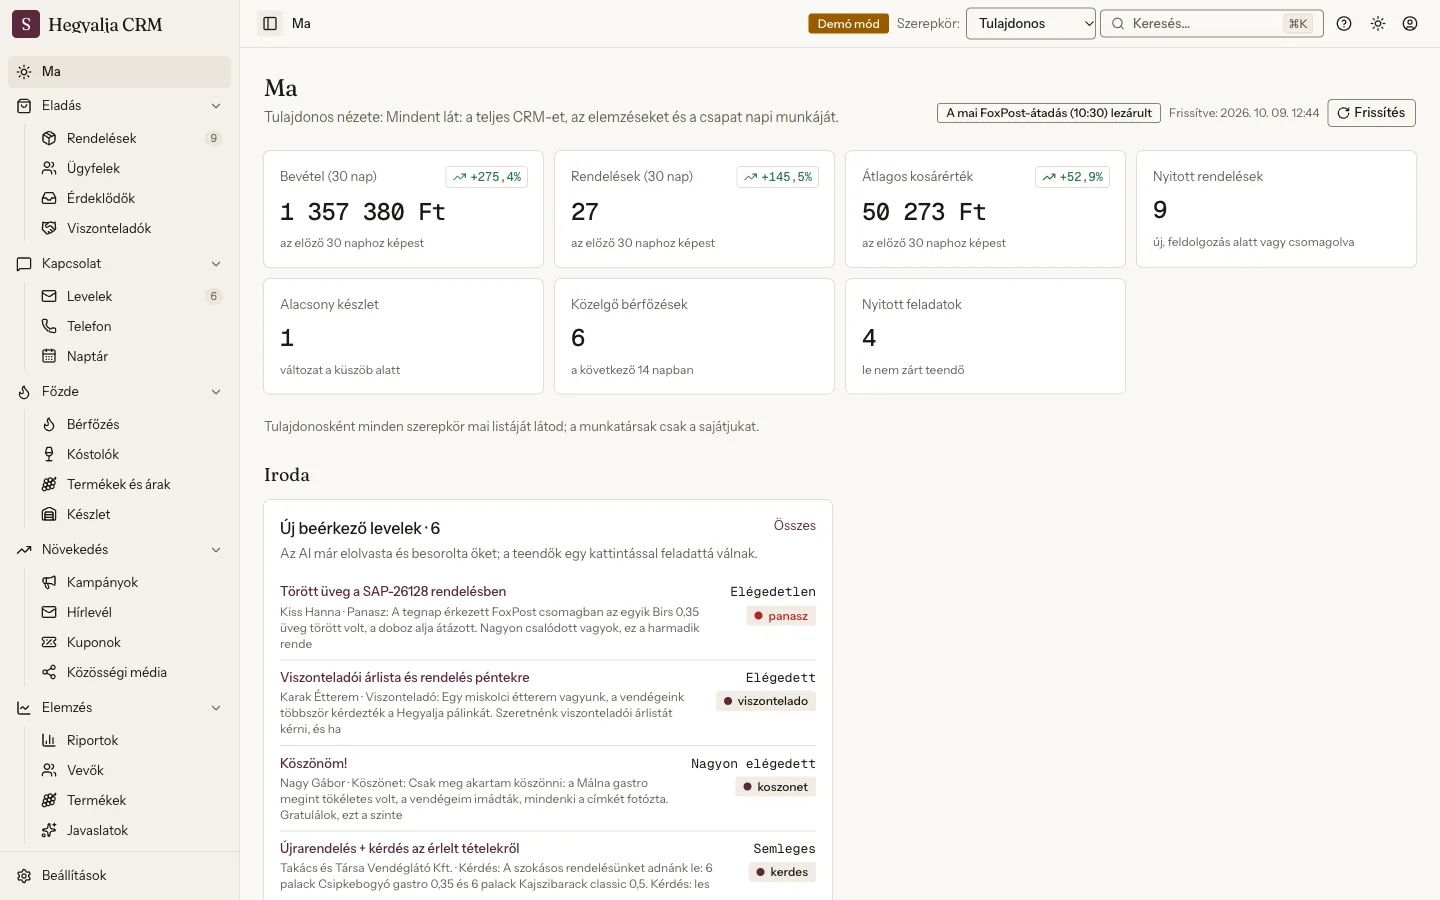This screenshot has height=900, width=1440.
Task: Click the panasz tag
Action: pyautogui.click(x=781, y=616)
